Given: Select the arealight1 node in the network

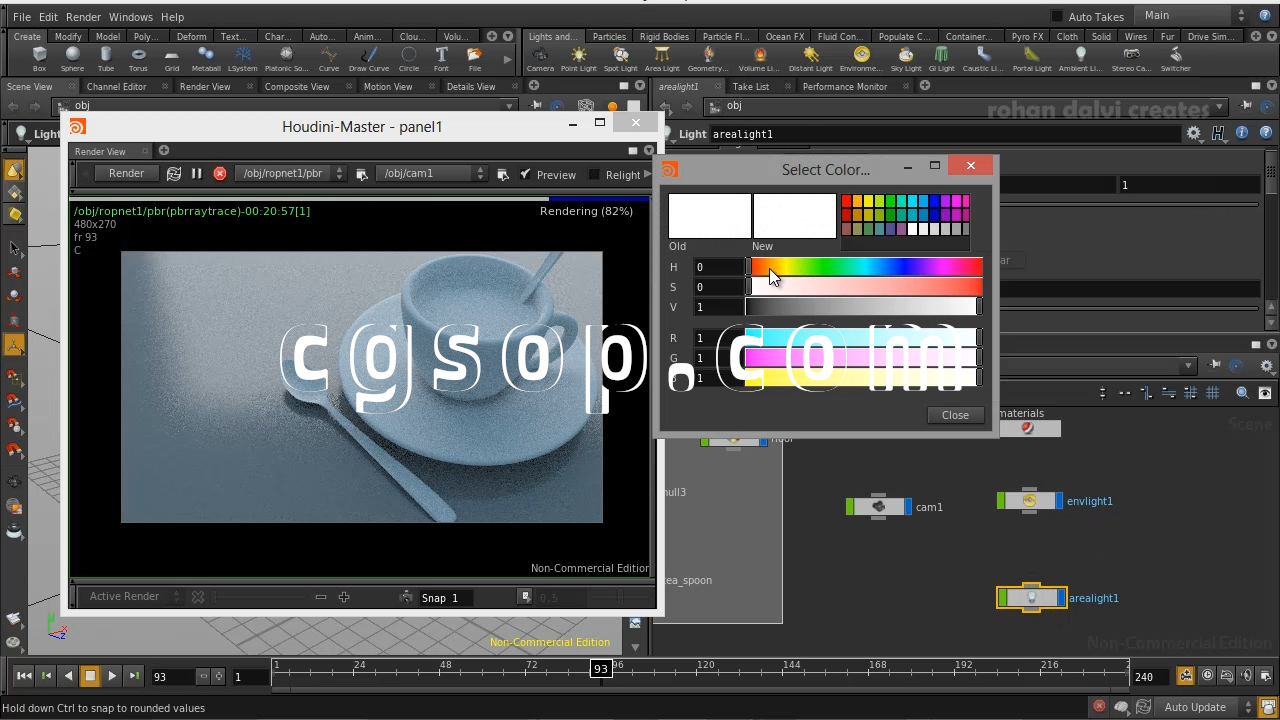Looking at the screenshot, I should (1032, 598).
